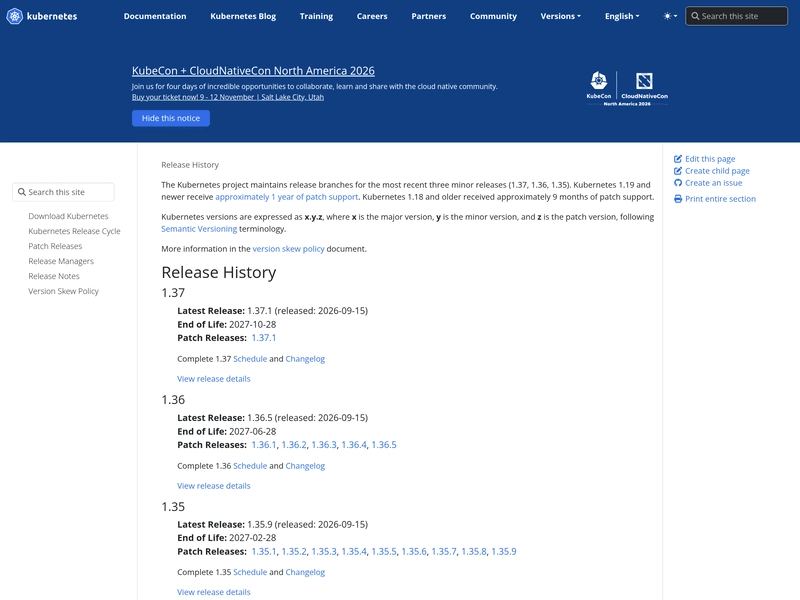Open the 1.37 Schedule link
Image resolution: width=800 pixels, height=600 pixels.
[250, 359]
